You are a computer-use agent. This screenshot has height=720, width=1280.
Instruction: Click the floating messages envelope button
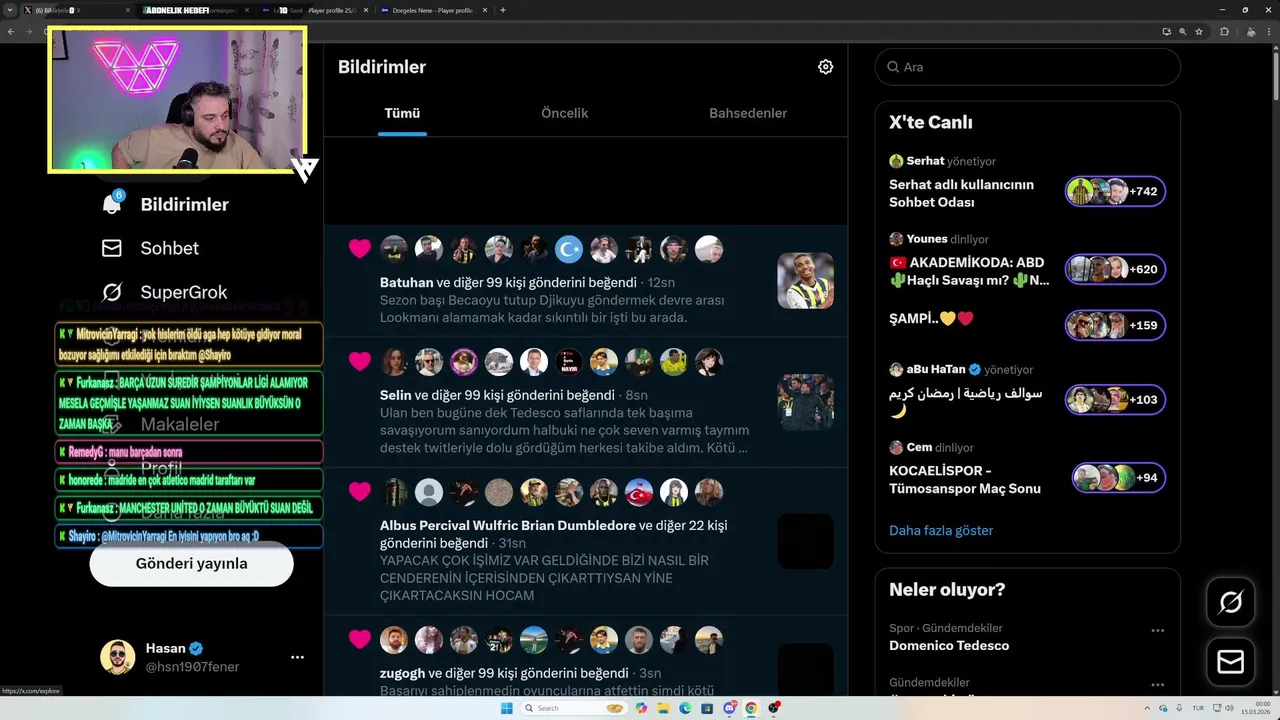click(x=1231, y=662)
